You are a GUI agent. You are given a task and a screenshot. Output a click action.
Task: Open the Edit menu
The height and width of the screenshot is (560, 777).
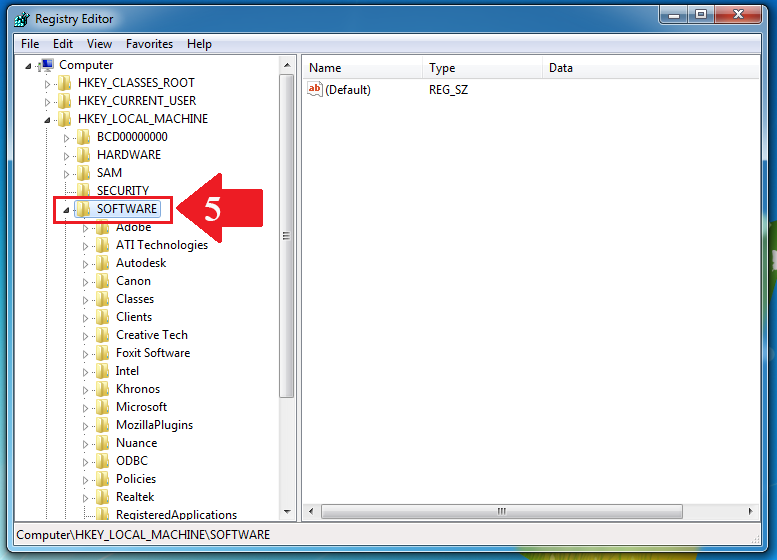point(63,44)
